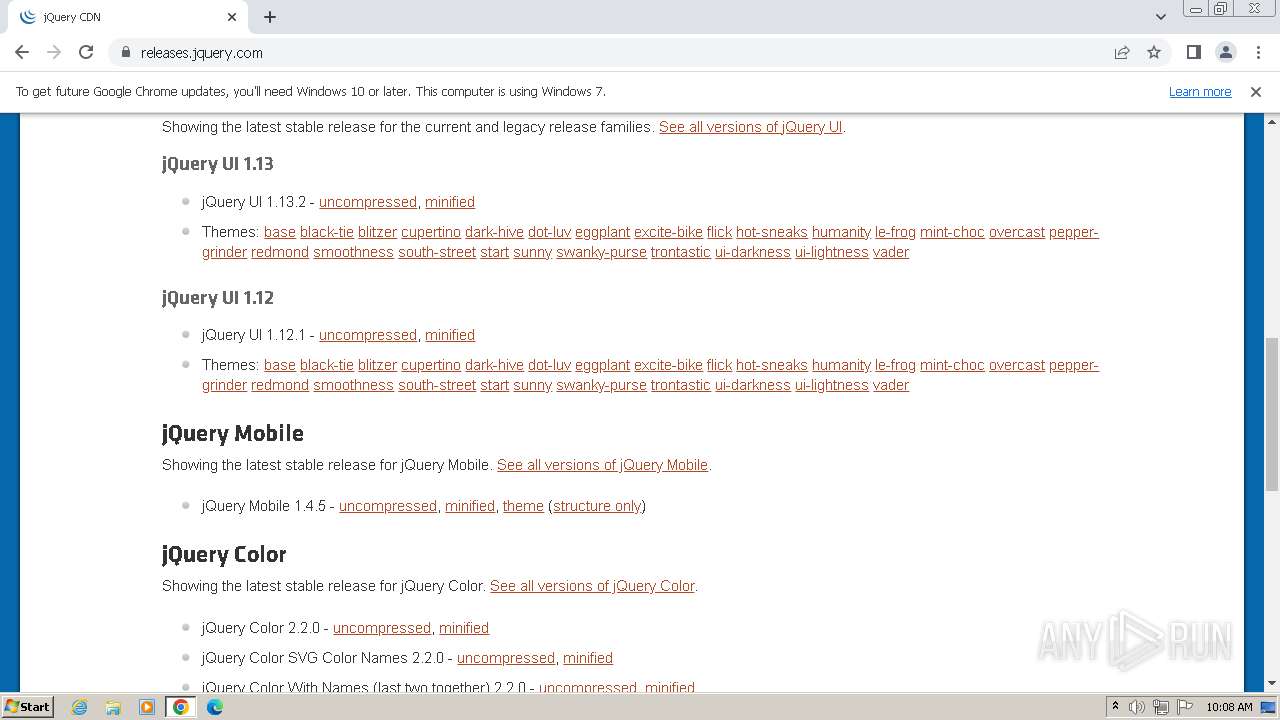Screen dimensions: 1280x720
Task: Open jQuery Mobile 1.4.5 uncompressed file
Action: click(x=388, y=506)
